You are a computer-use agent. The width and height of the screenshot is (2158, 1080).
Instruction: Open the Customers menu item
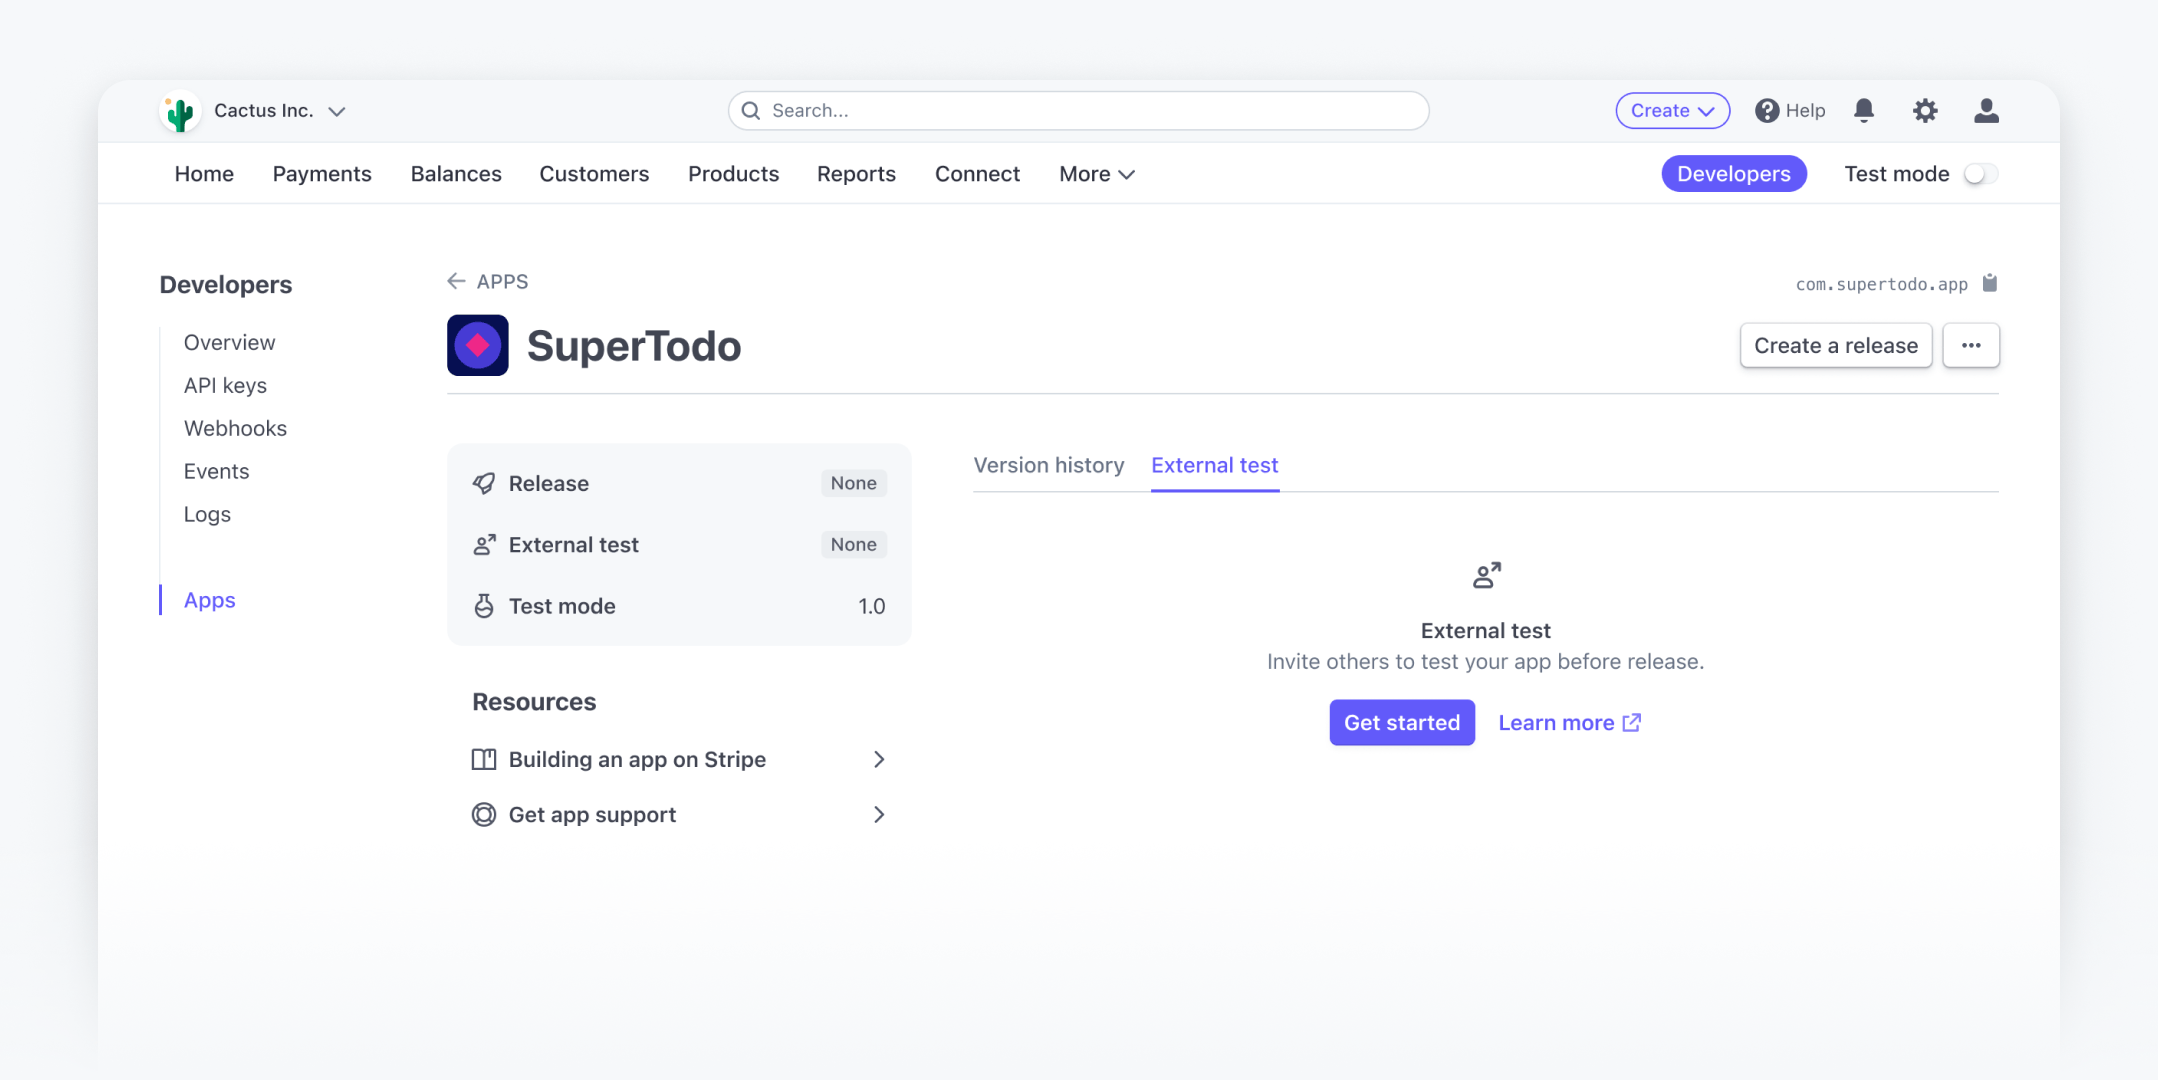point(594,174)
